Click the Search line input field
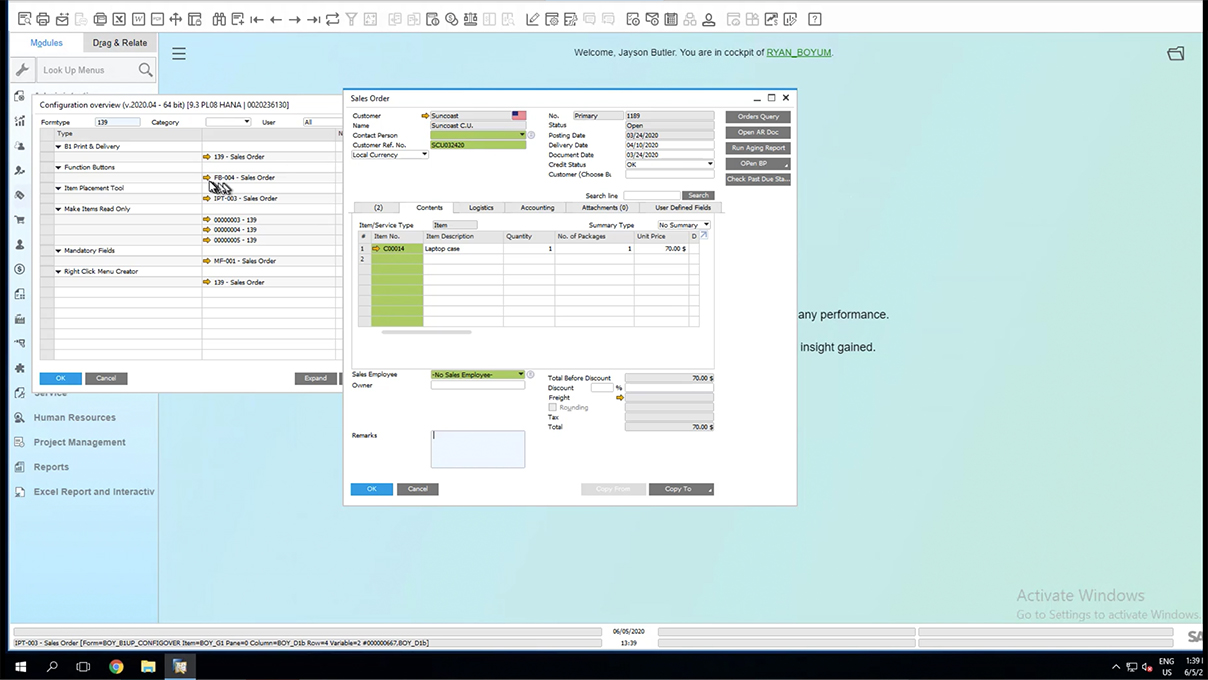This screenshot has height=680, width=1208. coord(651,195)
